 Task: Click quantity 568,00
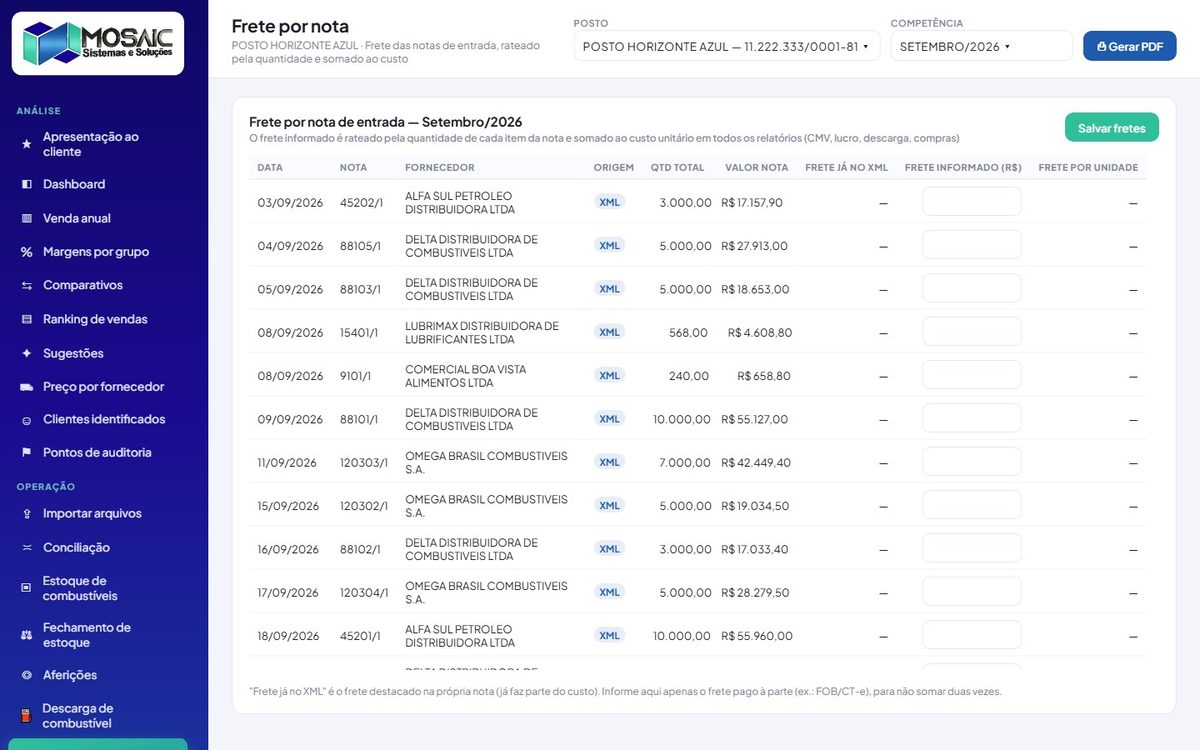pos(688,333)
